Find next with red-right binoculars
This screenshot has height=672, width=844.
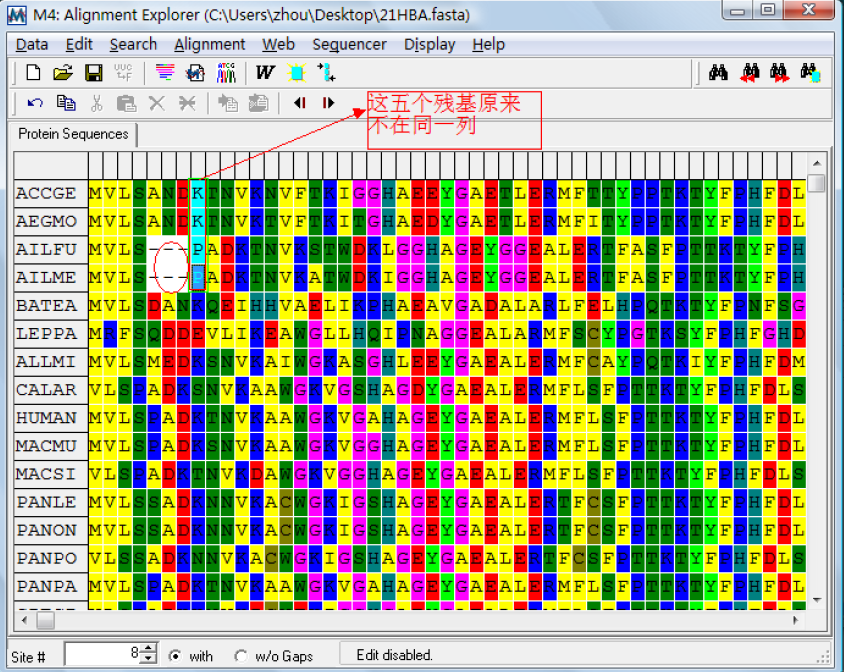coord(779,72)
